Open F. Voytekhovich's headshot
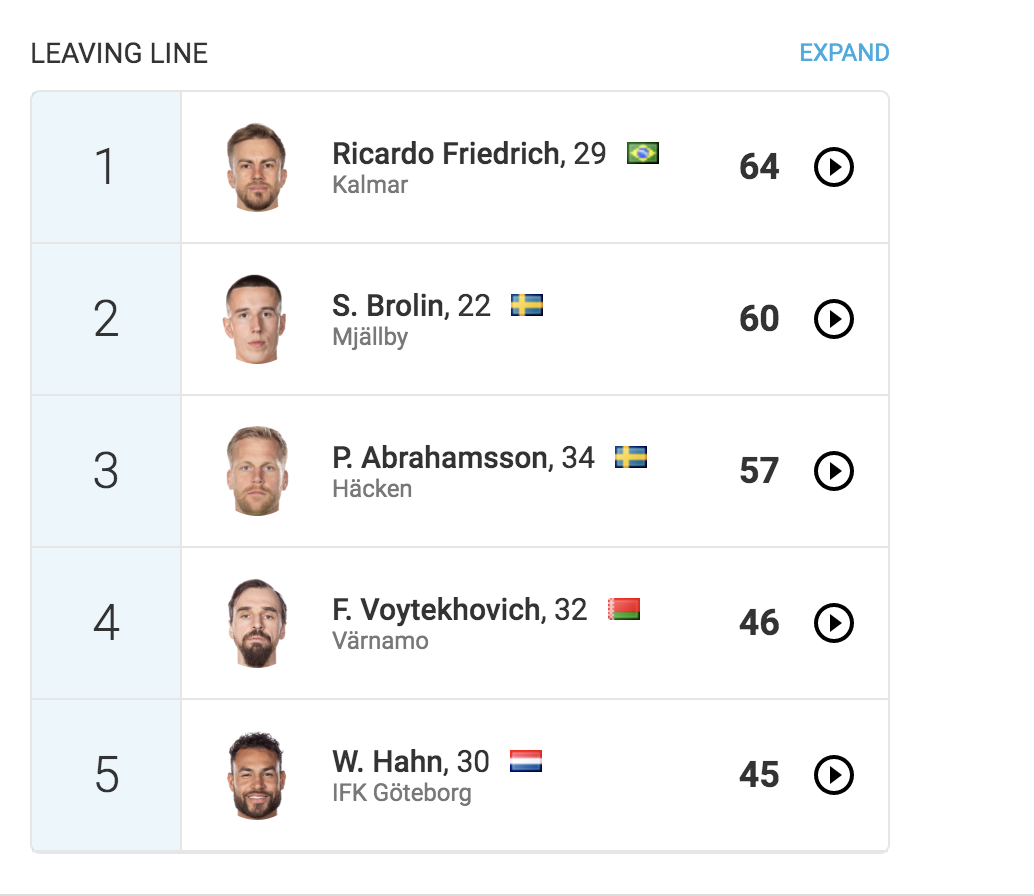This screenshot has height=896, width=1034. point(257,623)
